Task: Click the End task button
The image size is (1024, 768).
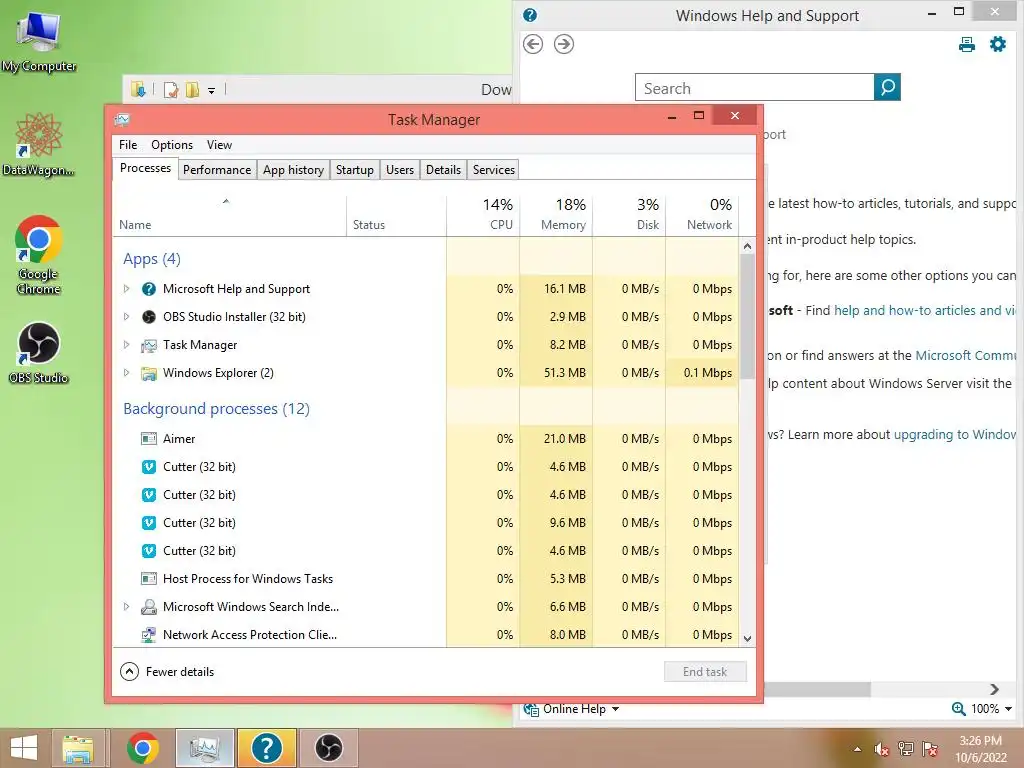Action: tap(705, 671)
